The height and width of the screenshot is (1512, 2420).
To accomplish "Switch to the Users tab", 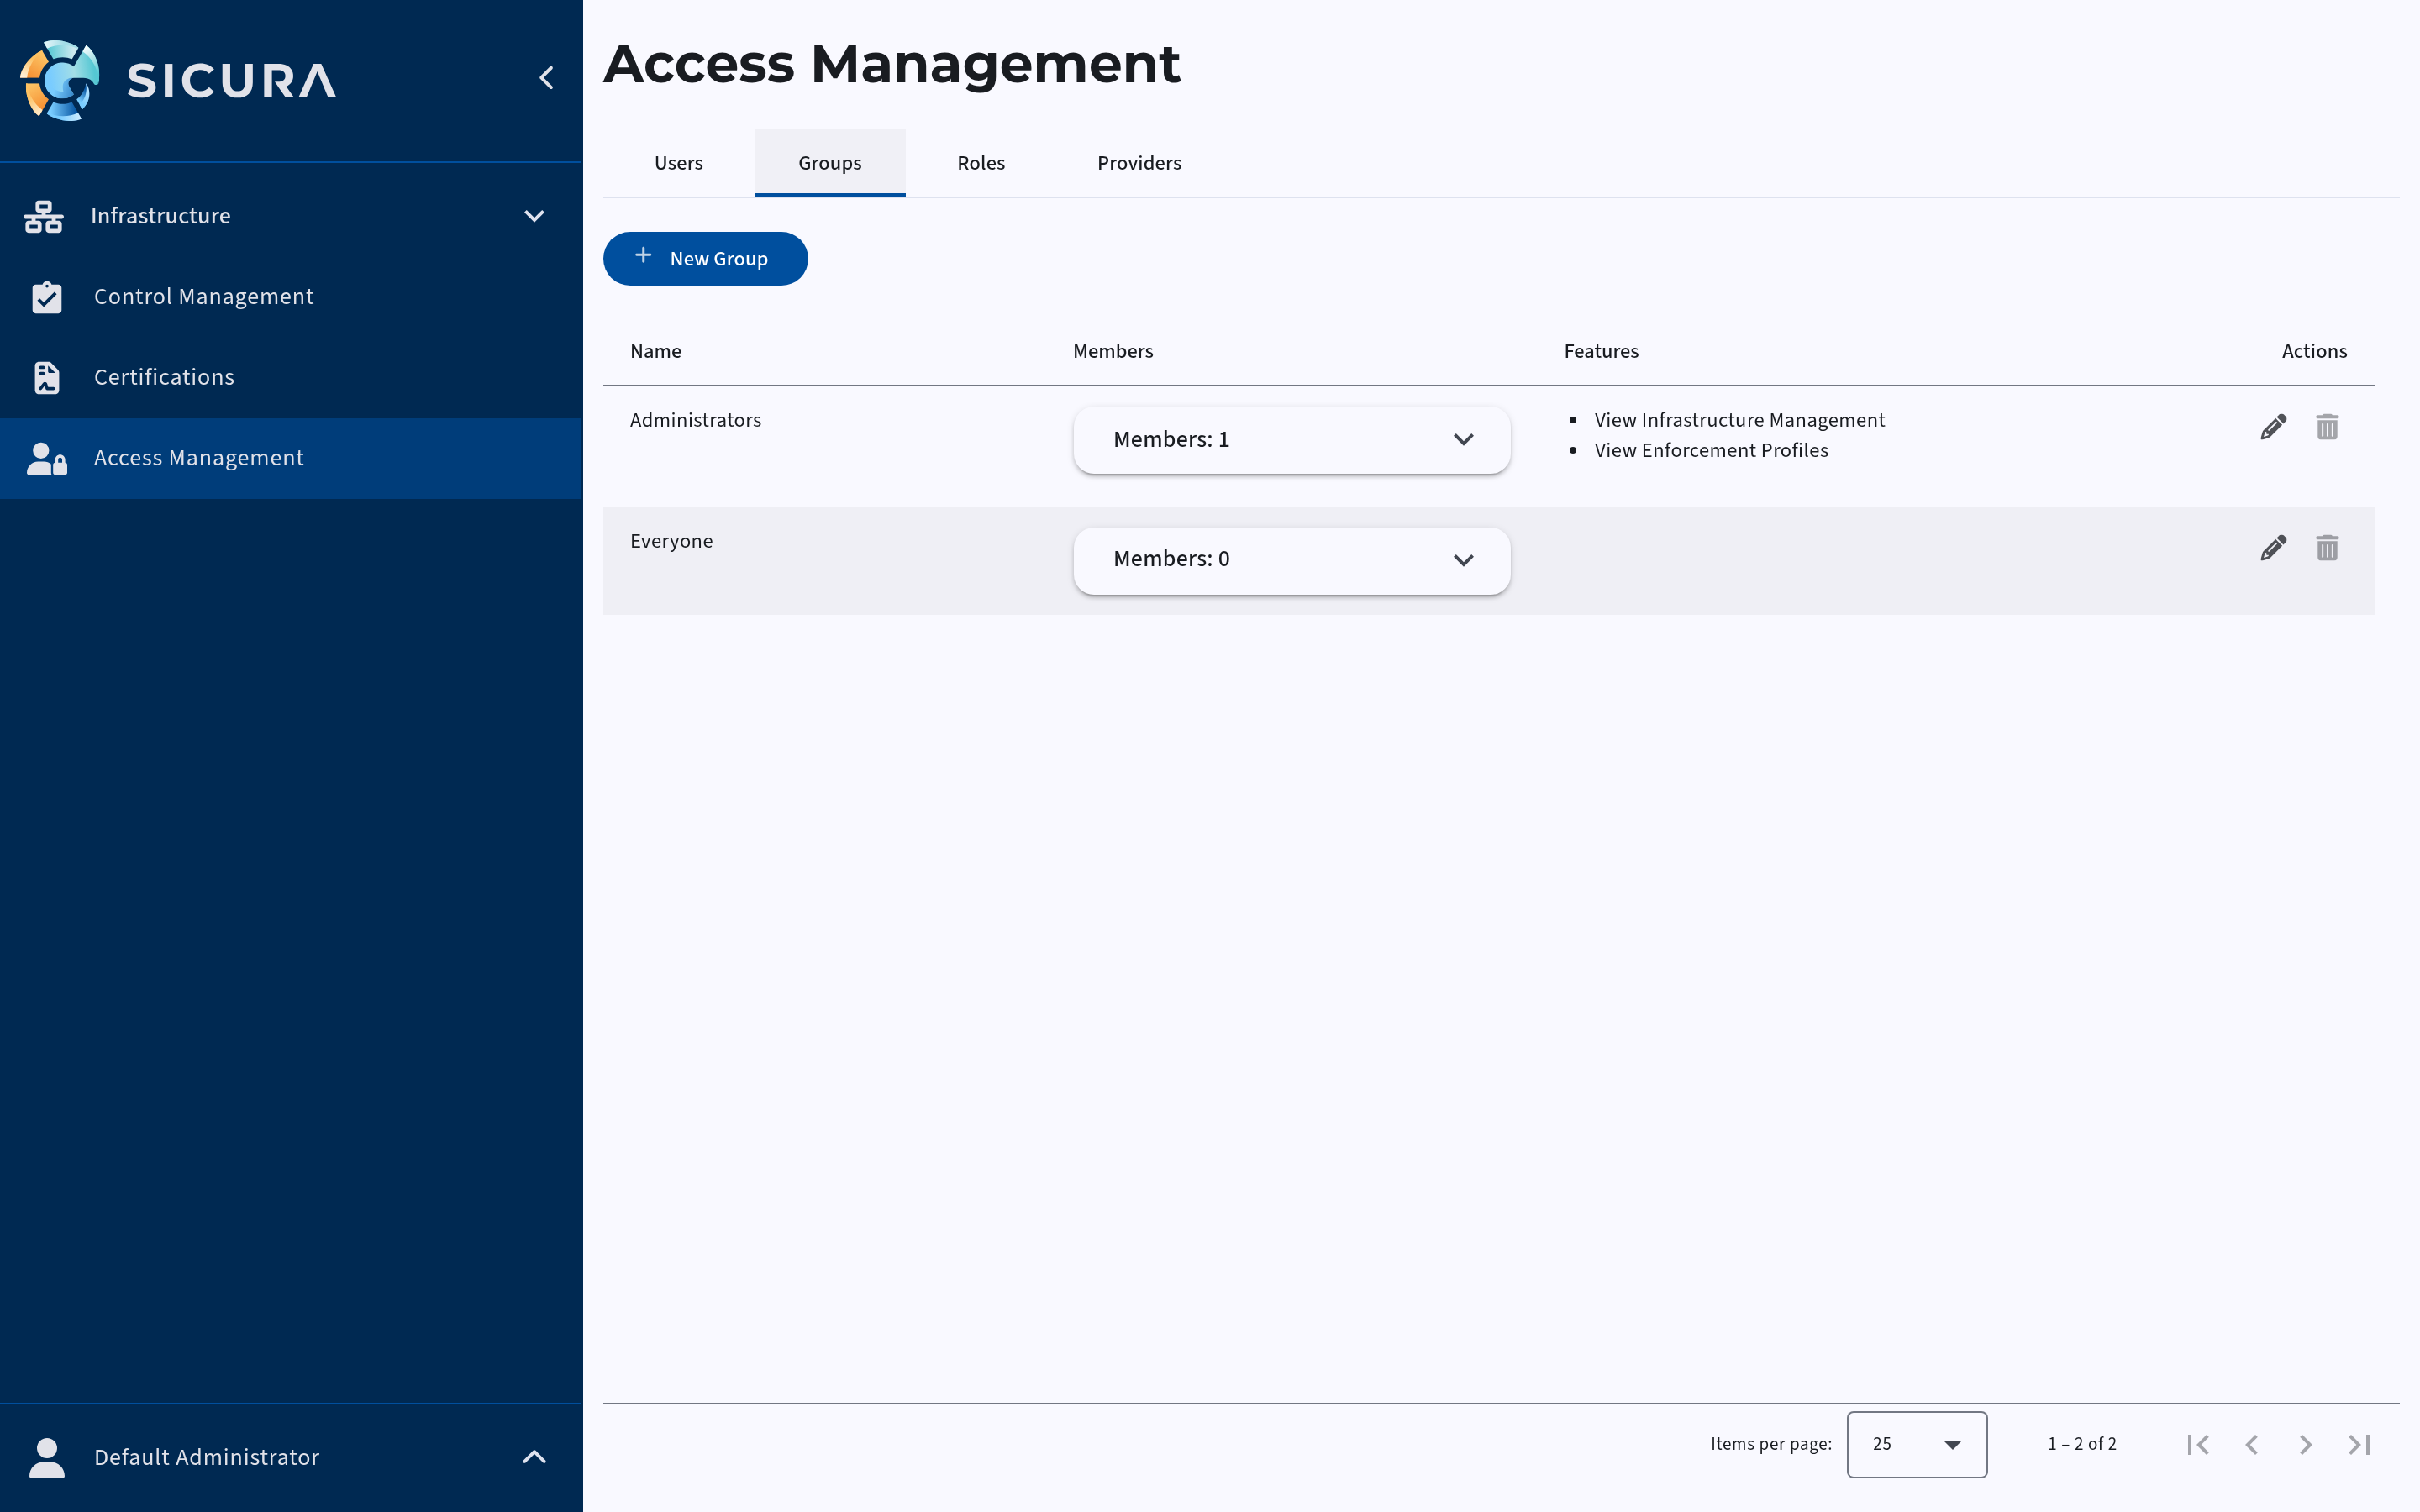I will point(678,163).
